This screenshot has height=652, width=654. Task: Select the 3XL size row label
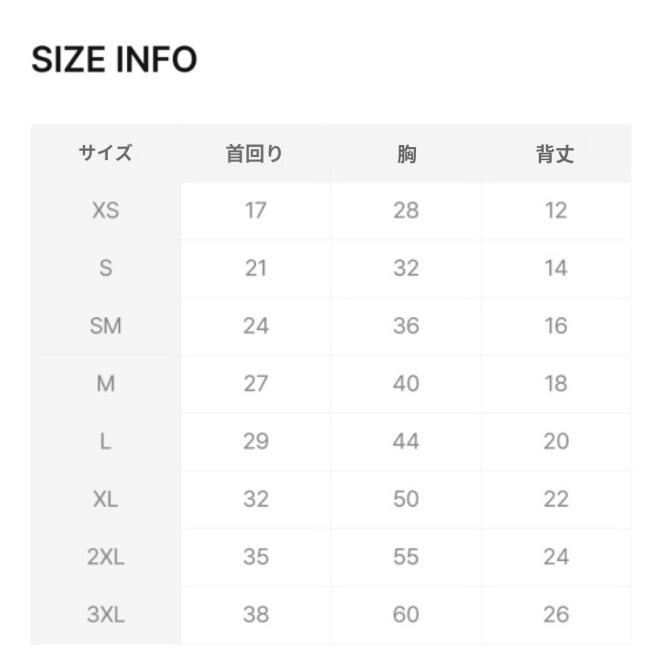tap(105, 614)
